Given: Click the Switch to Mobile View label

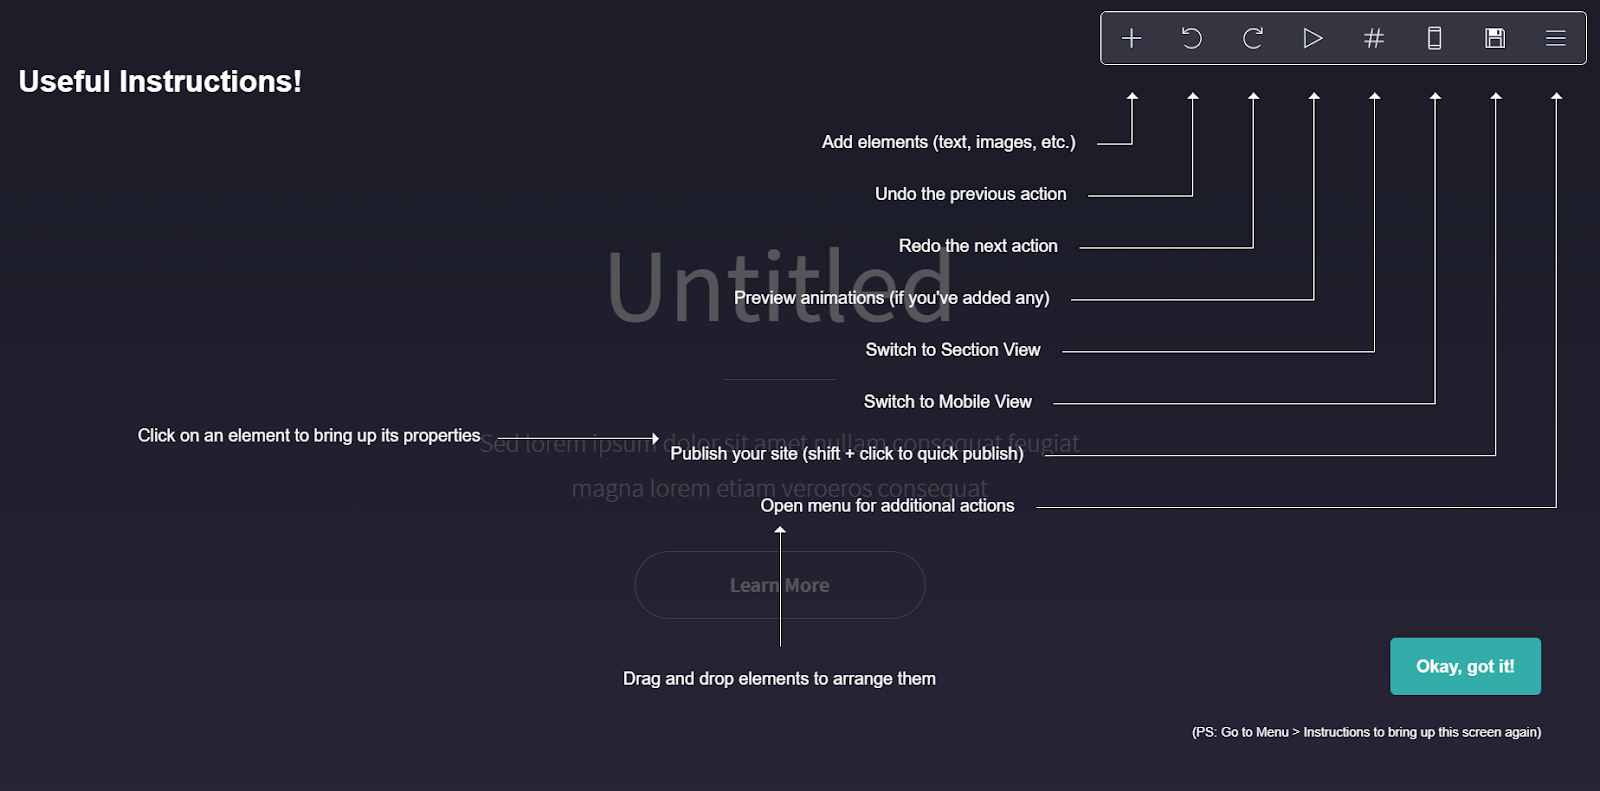Looking at the screenshot, I should click(x=948, y=402).
